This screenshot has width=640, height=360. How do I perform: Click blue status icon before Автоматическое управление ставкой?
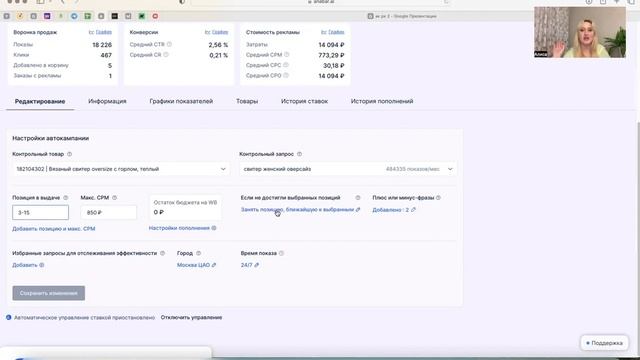(x=9, y=318)
